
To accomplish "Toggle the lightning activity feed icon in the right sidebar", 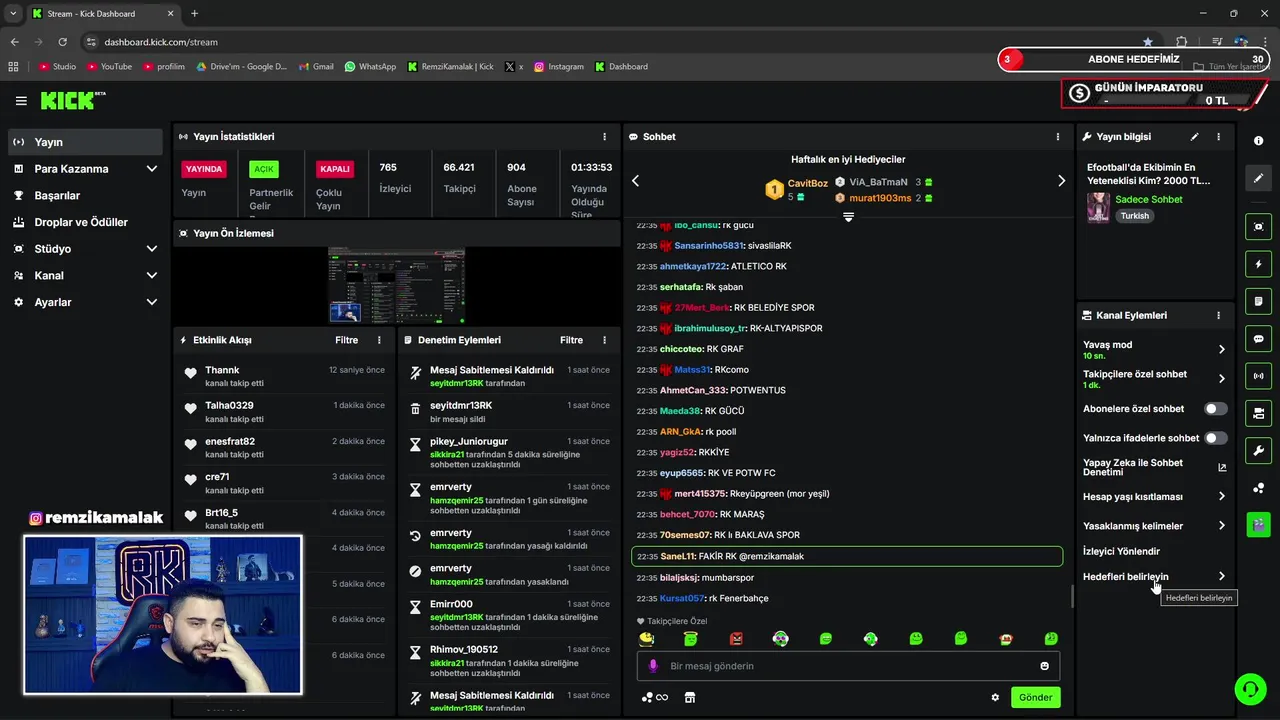I will (1258, 264).
